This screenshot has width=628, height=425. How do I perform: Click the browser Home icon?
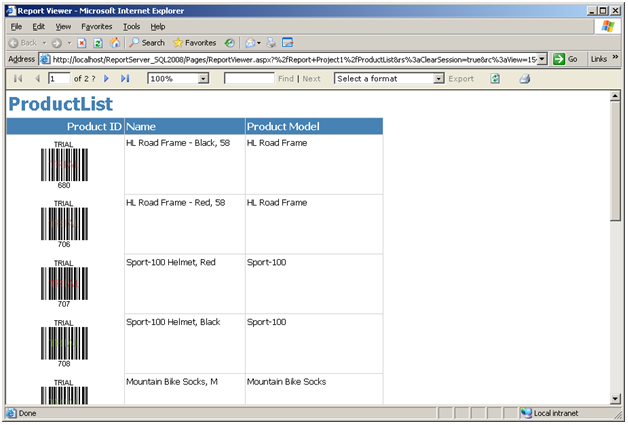(x=115, y=42)
